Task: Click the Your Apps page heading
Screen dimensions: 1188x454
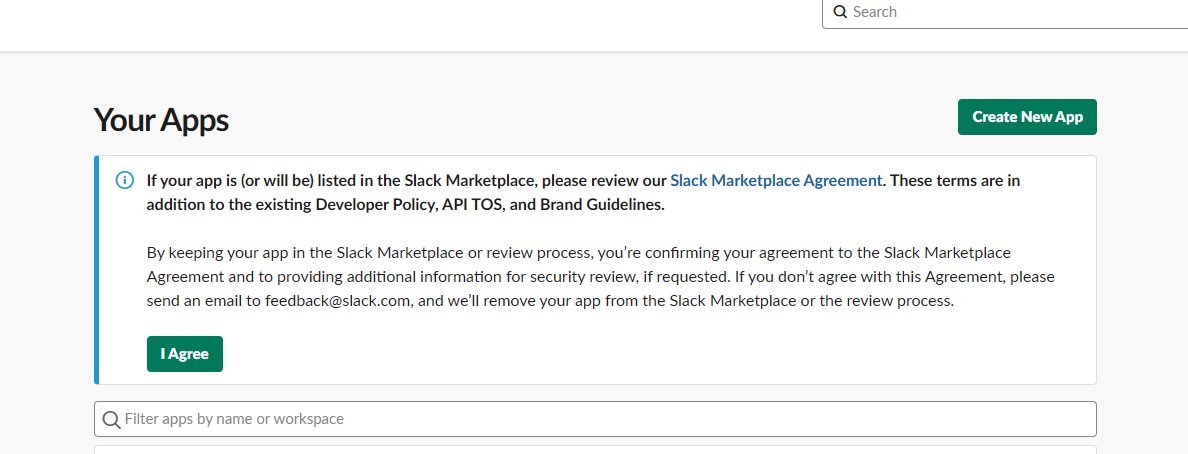Action: 161,120
